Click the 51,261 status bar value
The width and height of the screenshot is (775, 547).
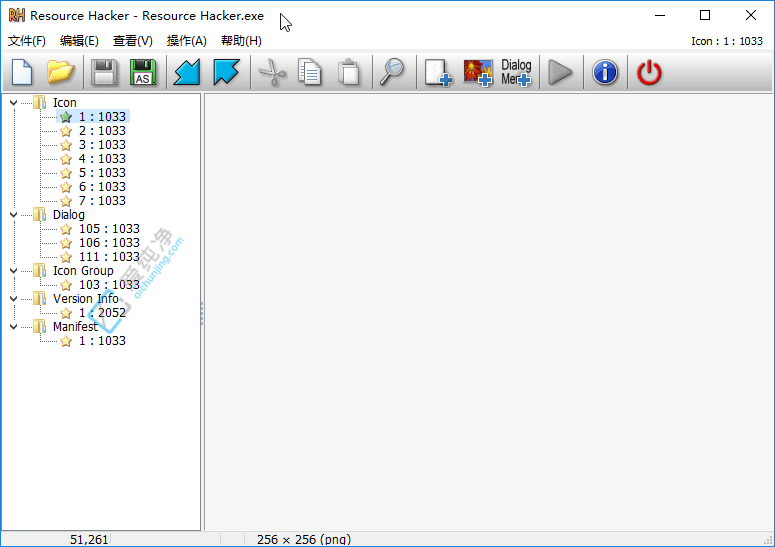pyautogui.click(x=89, y=540)
